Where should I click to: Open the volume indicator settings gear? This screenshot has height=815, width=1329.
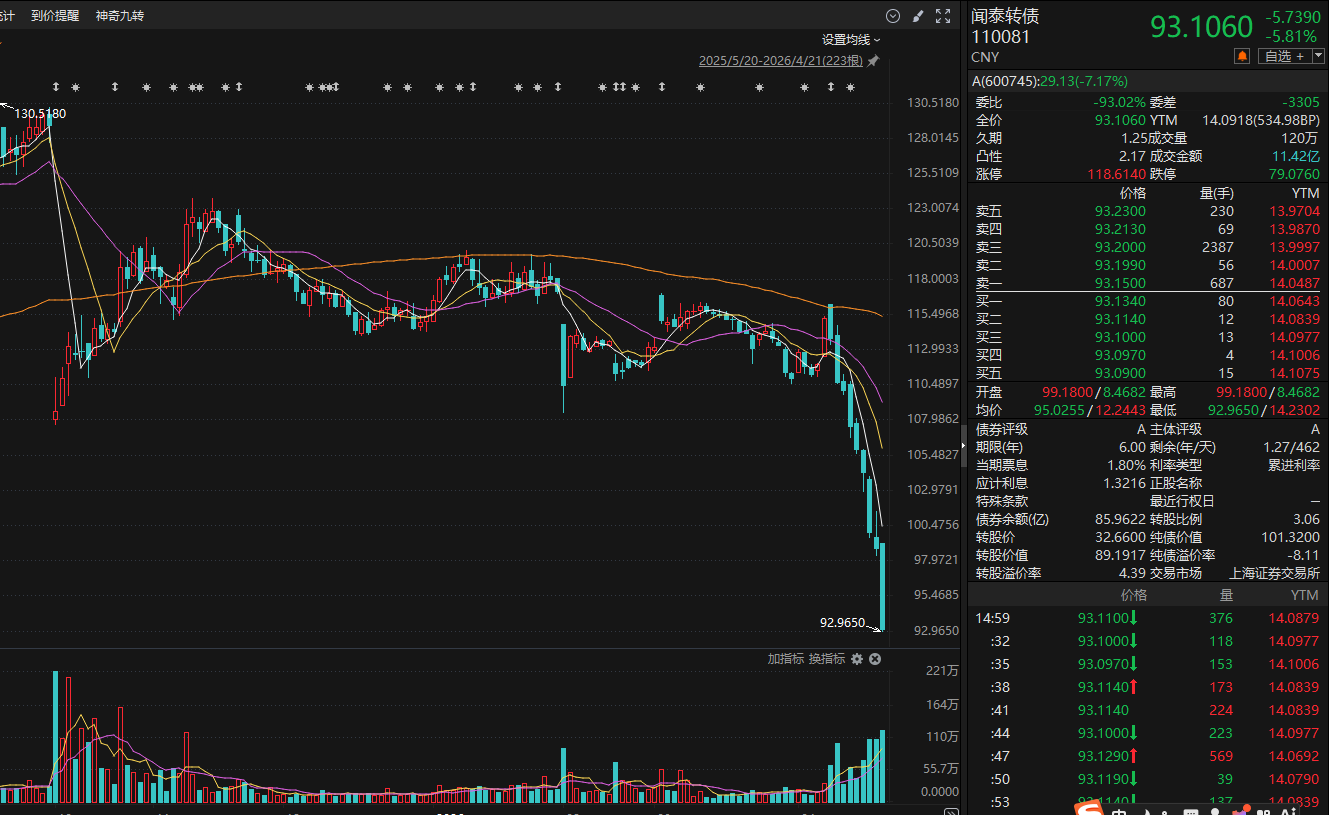[x=857, y=659]
